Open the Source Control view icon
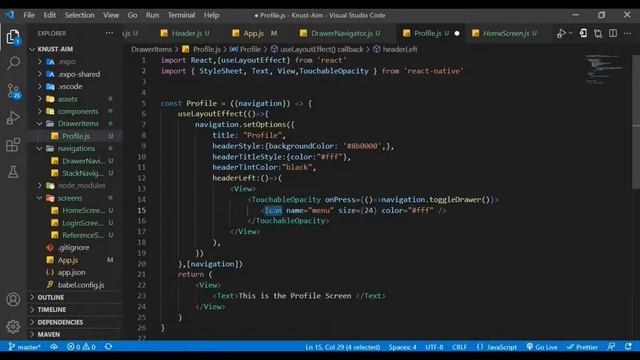The image size is (640, 360). point(13,91)
